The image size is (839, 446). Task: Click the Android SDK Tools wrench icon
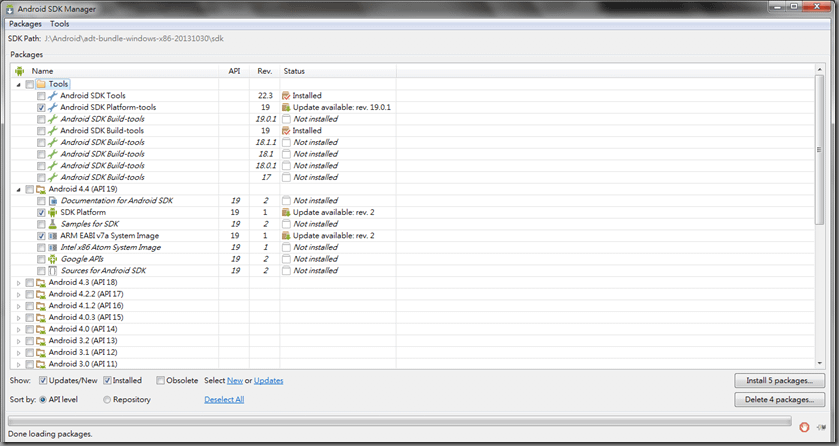point(52,96)
